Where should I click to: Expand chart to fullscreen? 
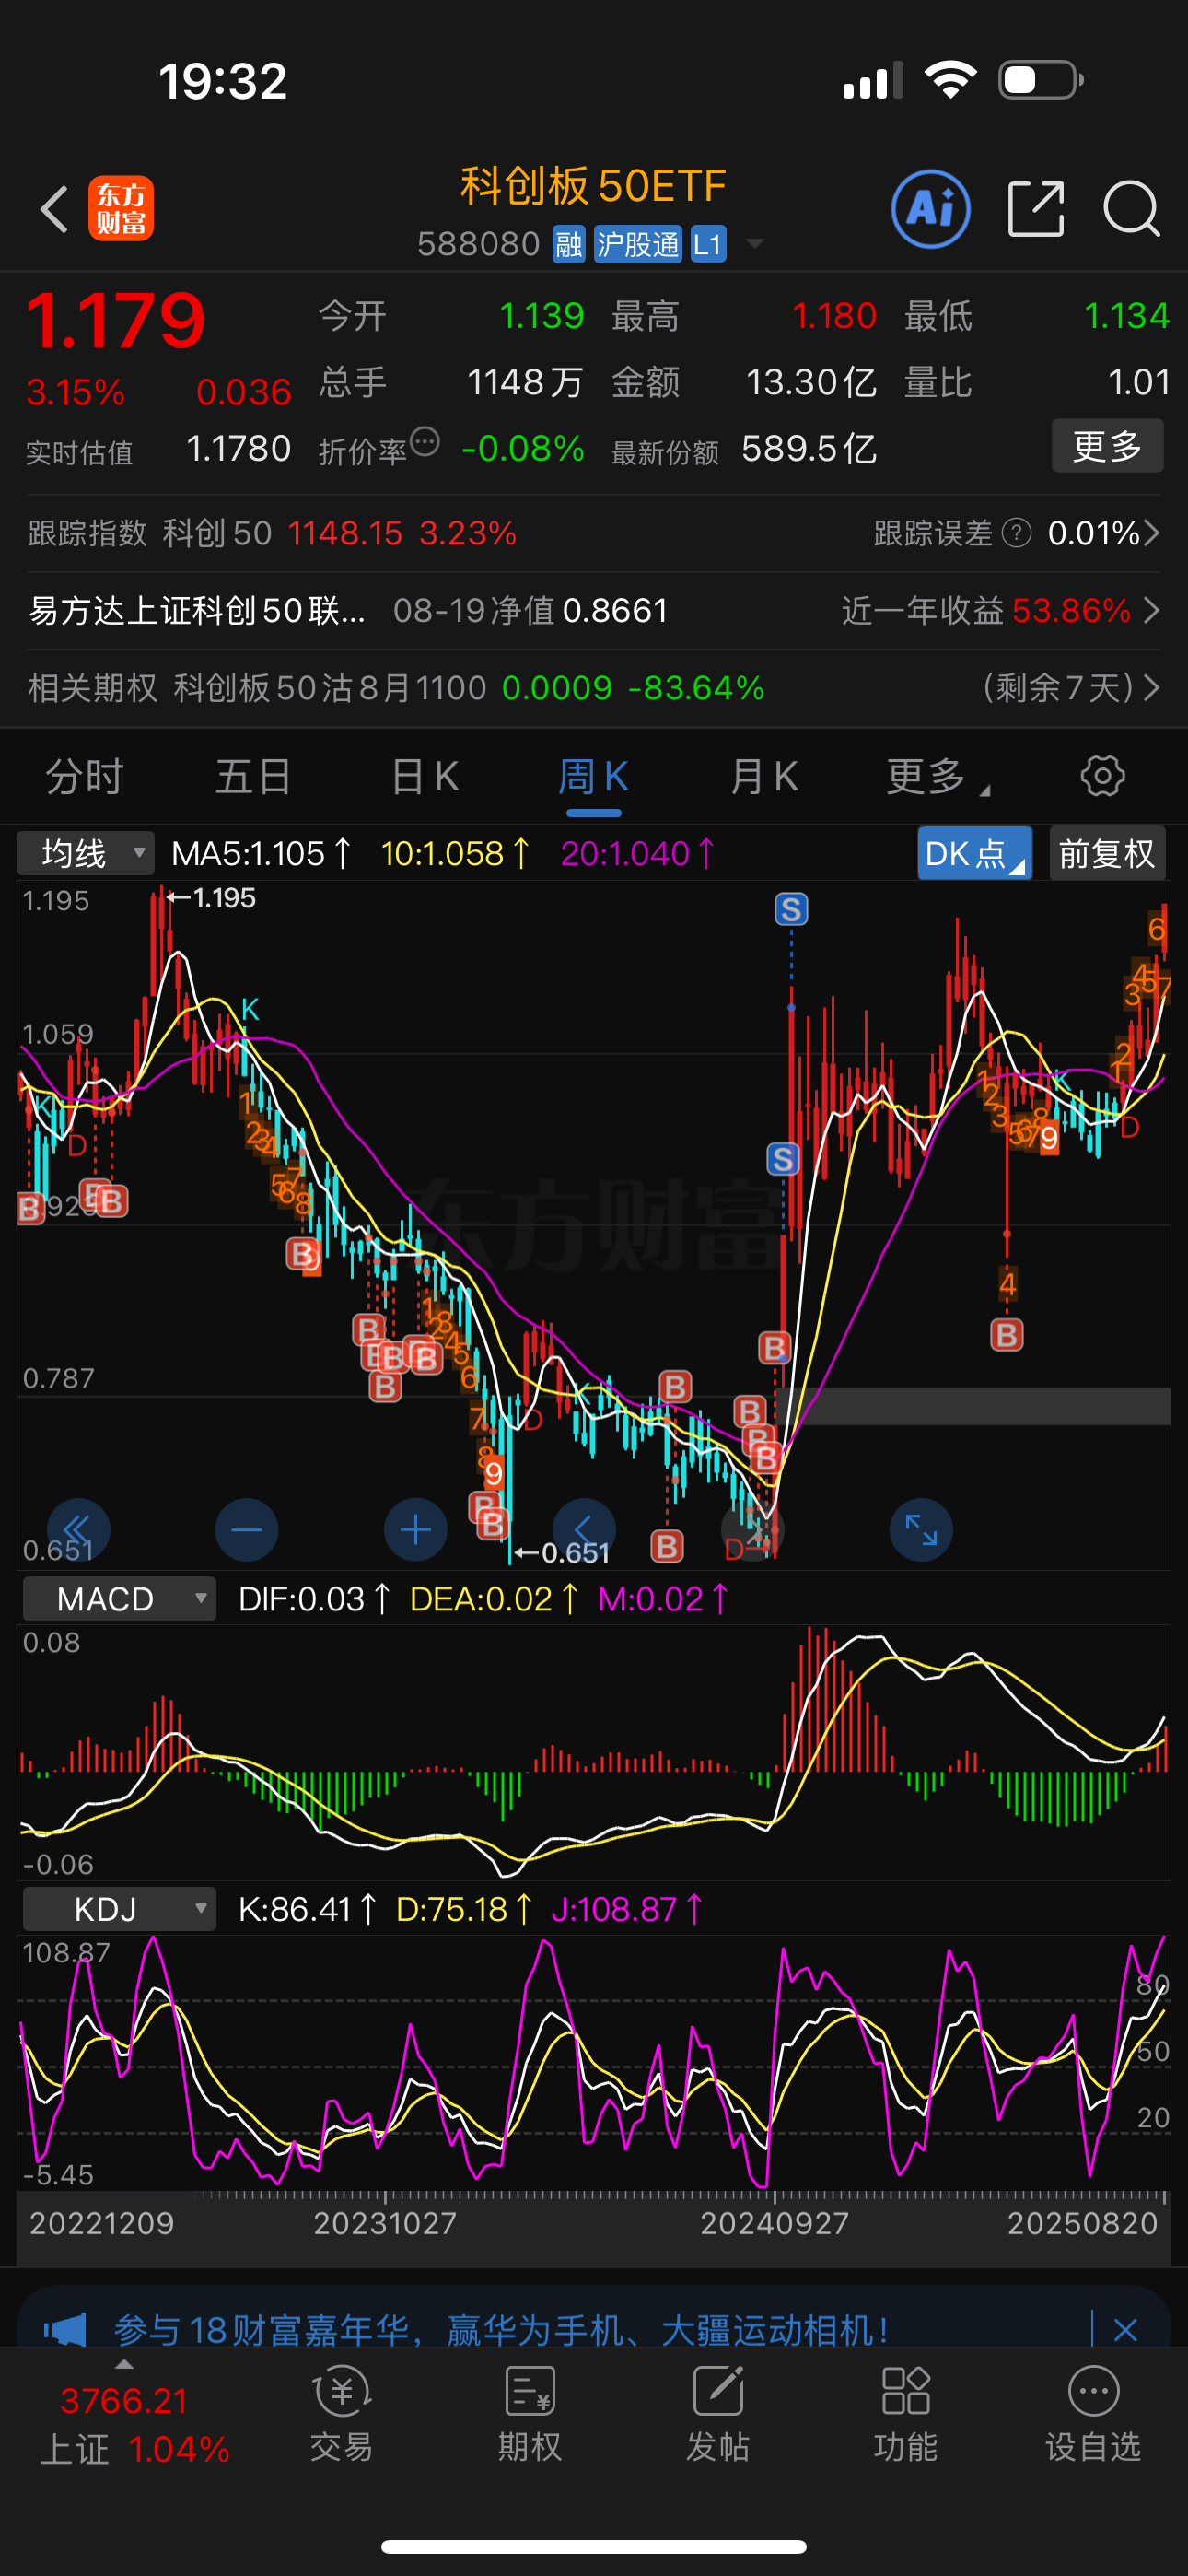tap(920, 1529)
